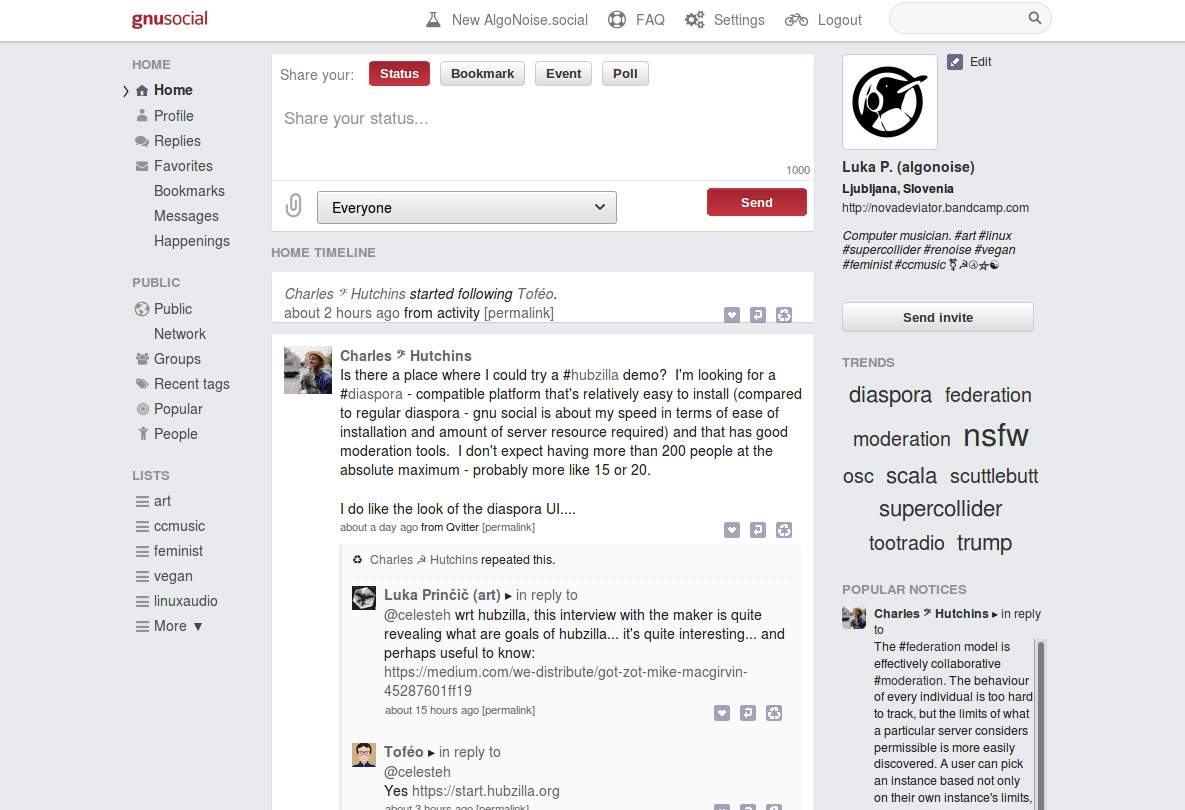
Task: Click the Edit profile pencil icon
Action: click(x=955, y=62)
